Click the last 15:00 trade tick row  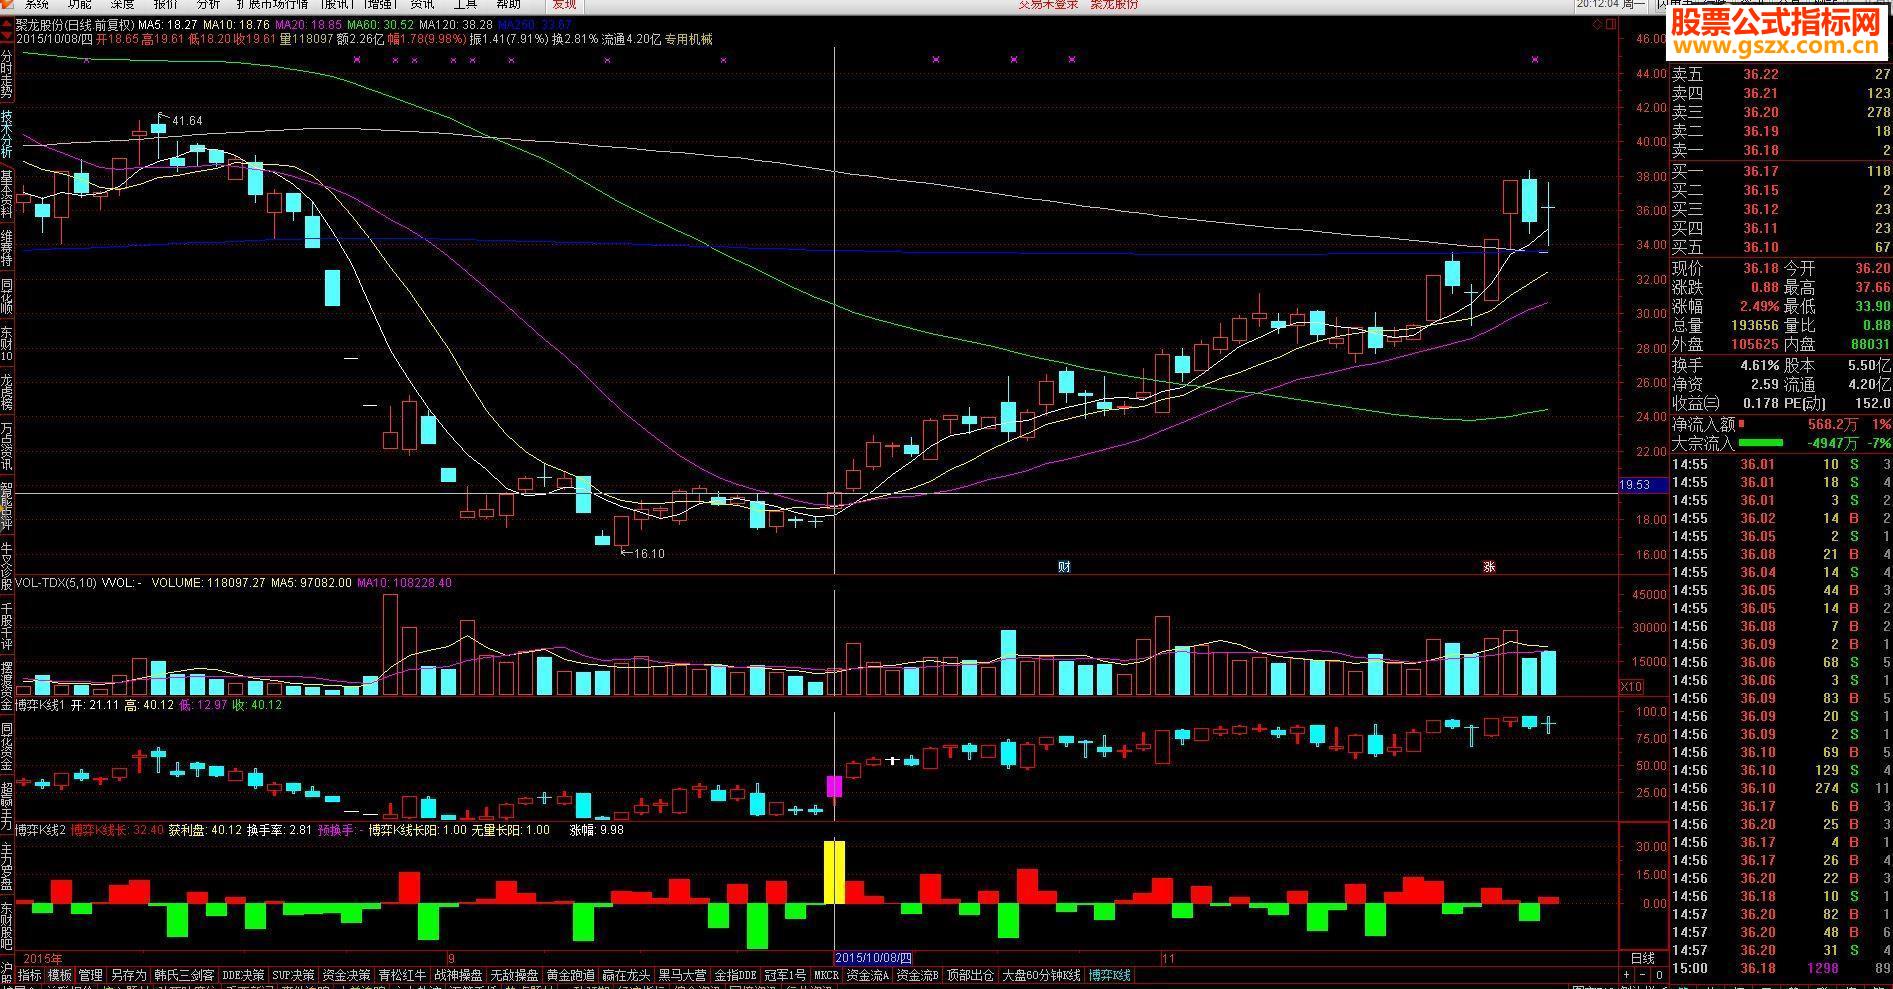click(x=1781, y=968)
